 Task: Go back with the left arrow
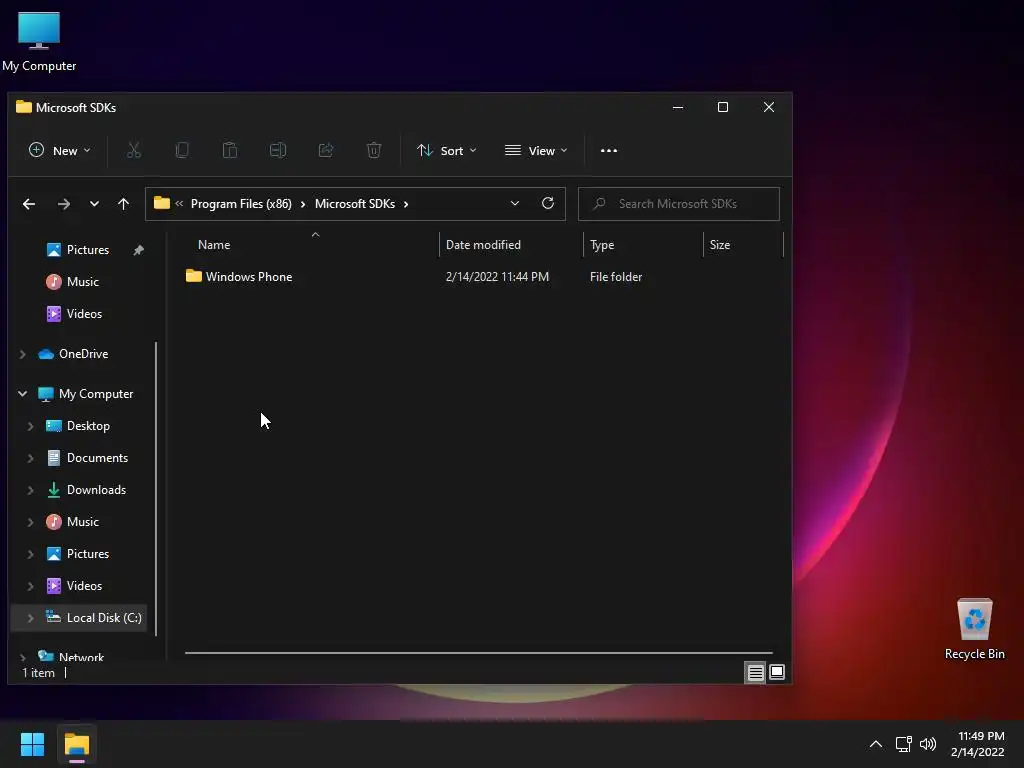point(29,204)
